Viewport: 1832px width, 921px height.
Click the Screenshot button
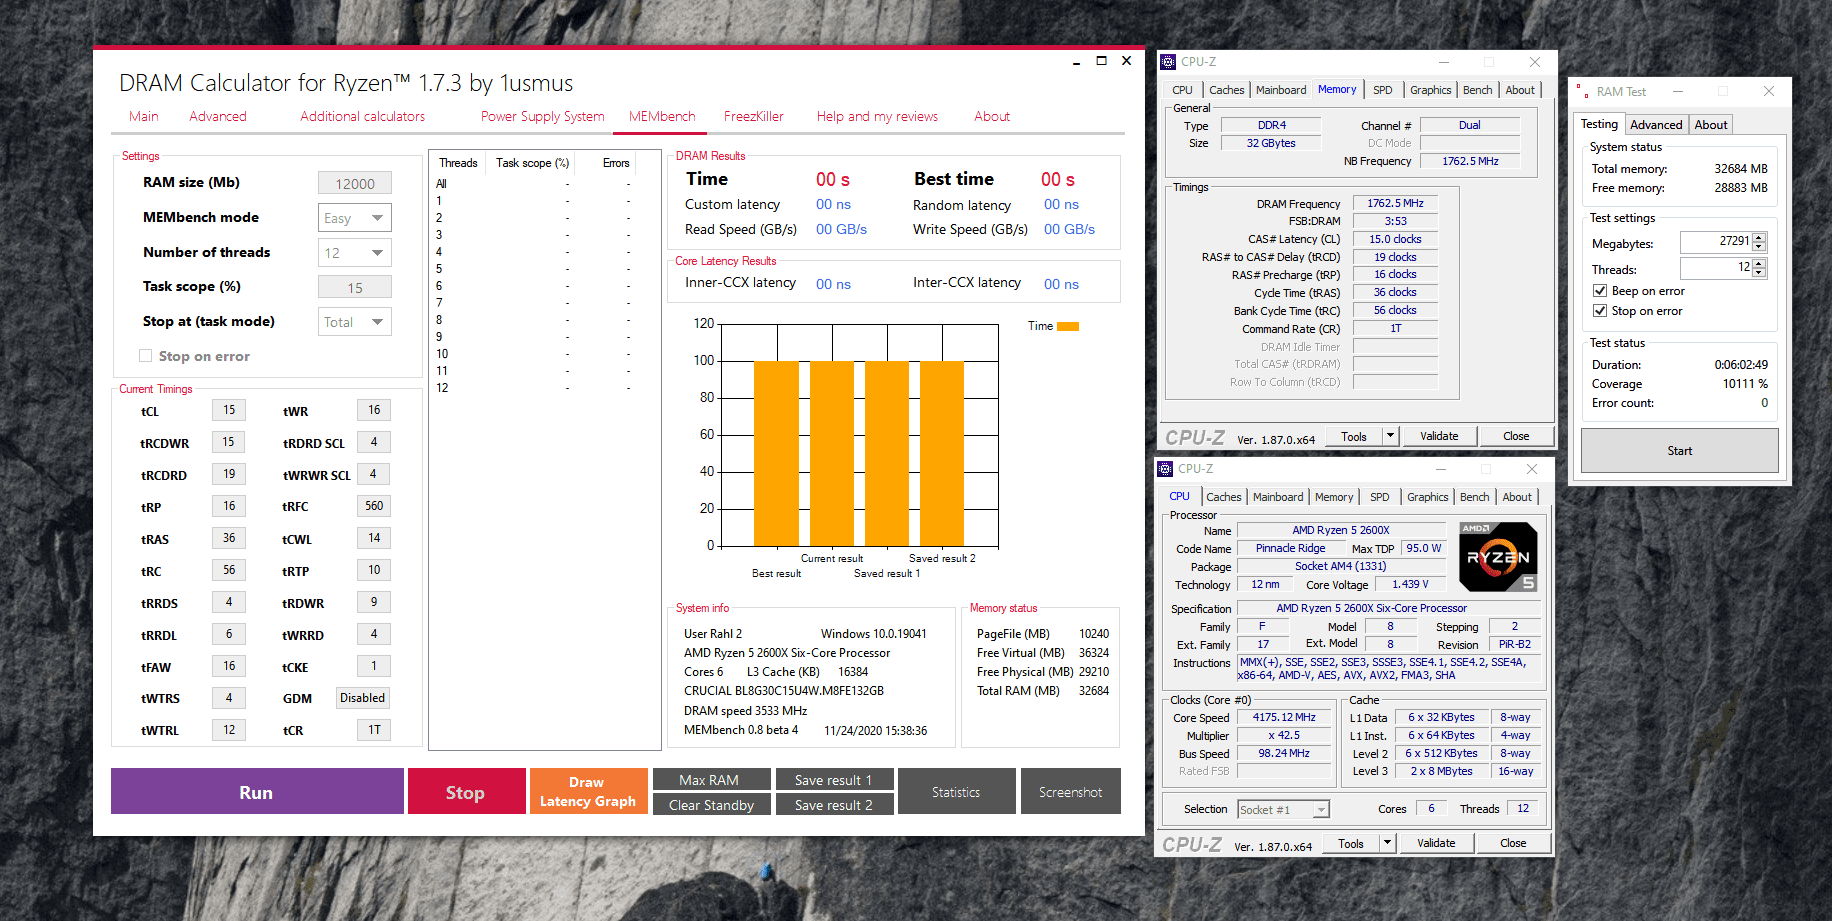click(x=1070, y=792)
